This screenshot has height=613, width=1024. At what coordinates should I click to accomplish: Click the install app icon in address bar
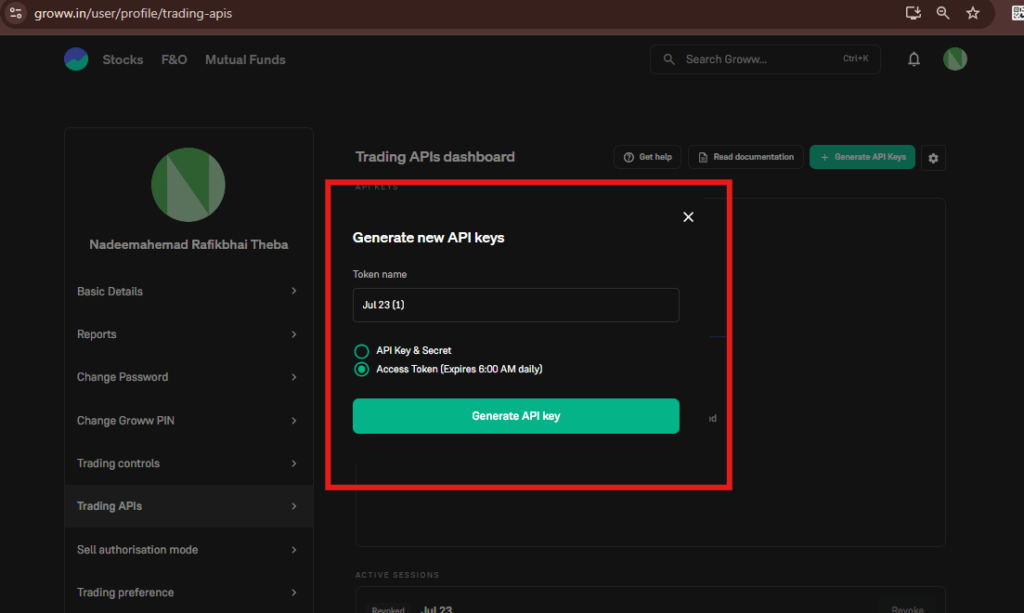click(913, 13)
